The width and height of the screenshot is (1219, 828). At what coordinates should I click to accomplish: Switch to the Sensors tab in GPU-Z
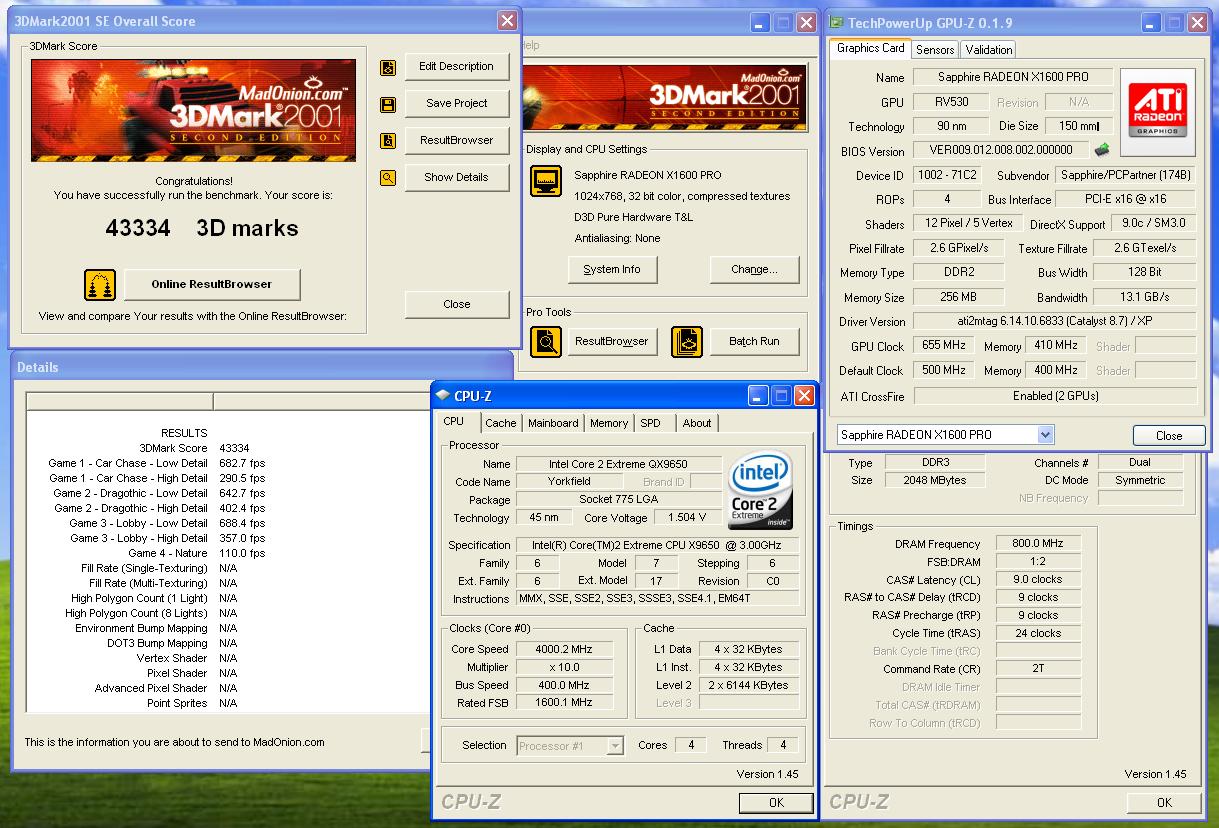935,50
